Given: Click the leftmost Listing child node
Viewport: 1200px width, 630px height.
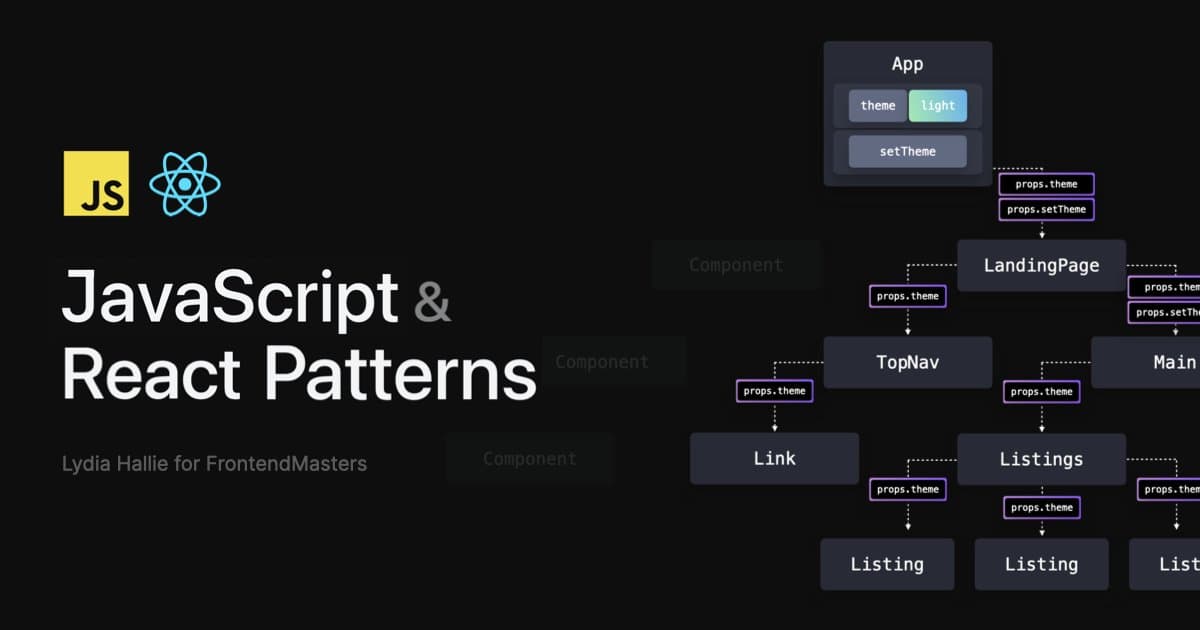Looking at the screenshot, I should [x=887, y=564].
